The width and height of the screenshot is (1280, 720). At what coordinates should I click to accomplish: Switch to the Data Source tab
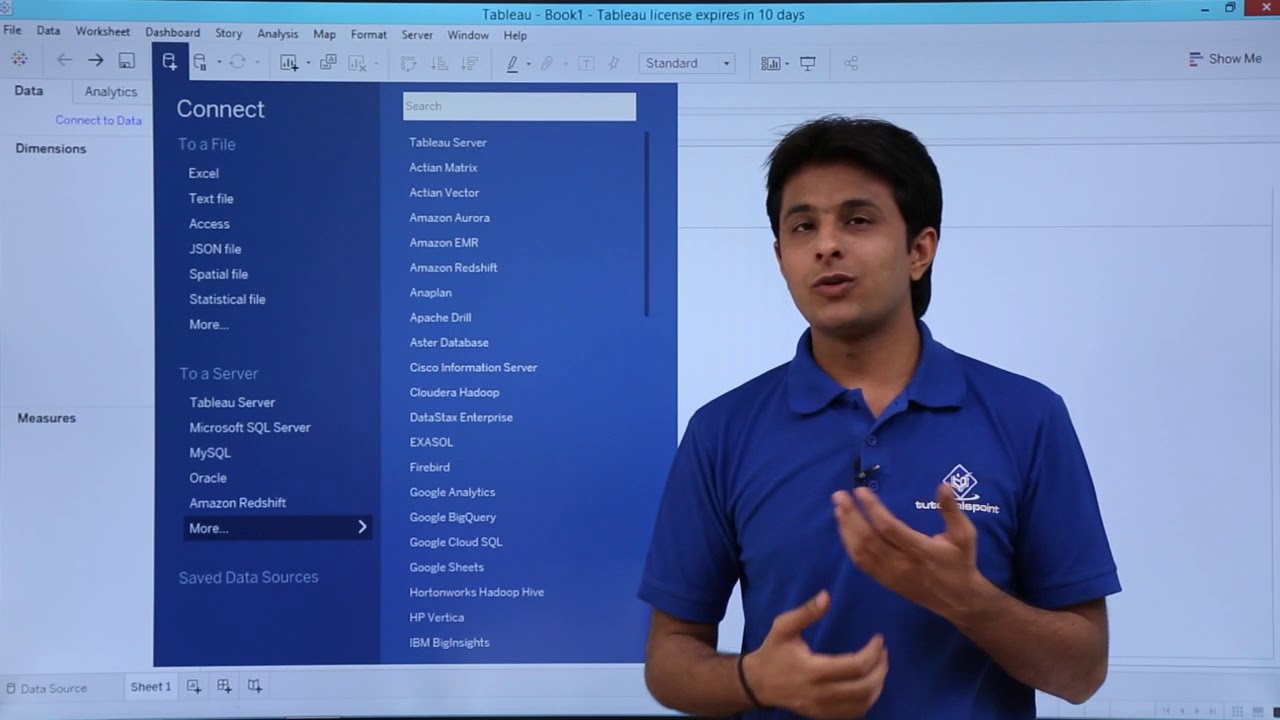(46, 688)
